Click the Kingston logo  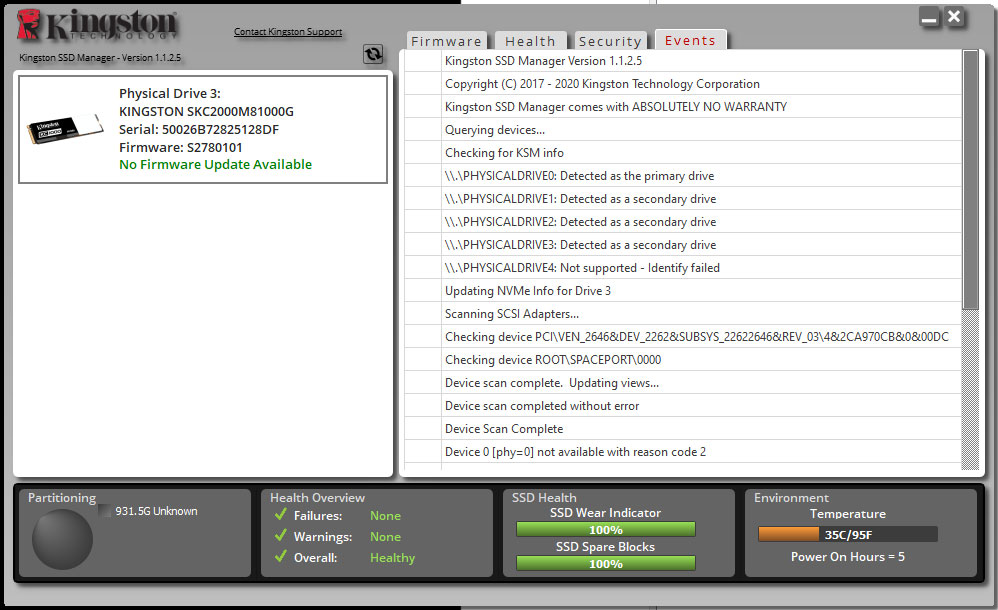click(97, 25)
